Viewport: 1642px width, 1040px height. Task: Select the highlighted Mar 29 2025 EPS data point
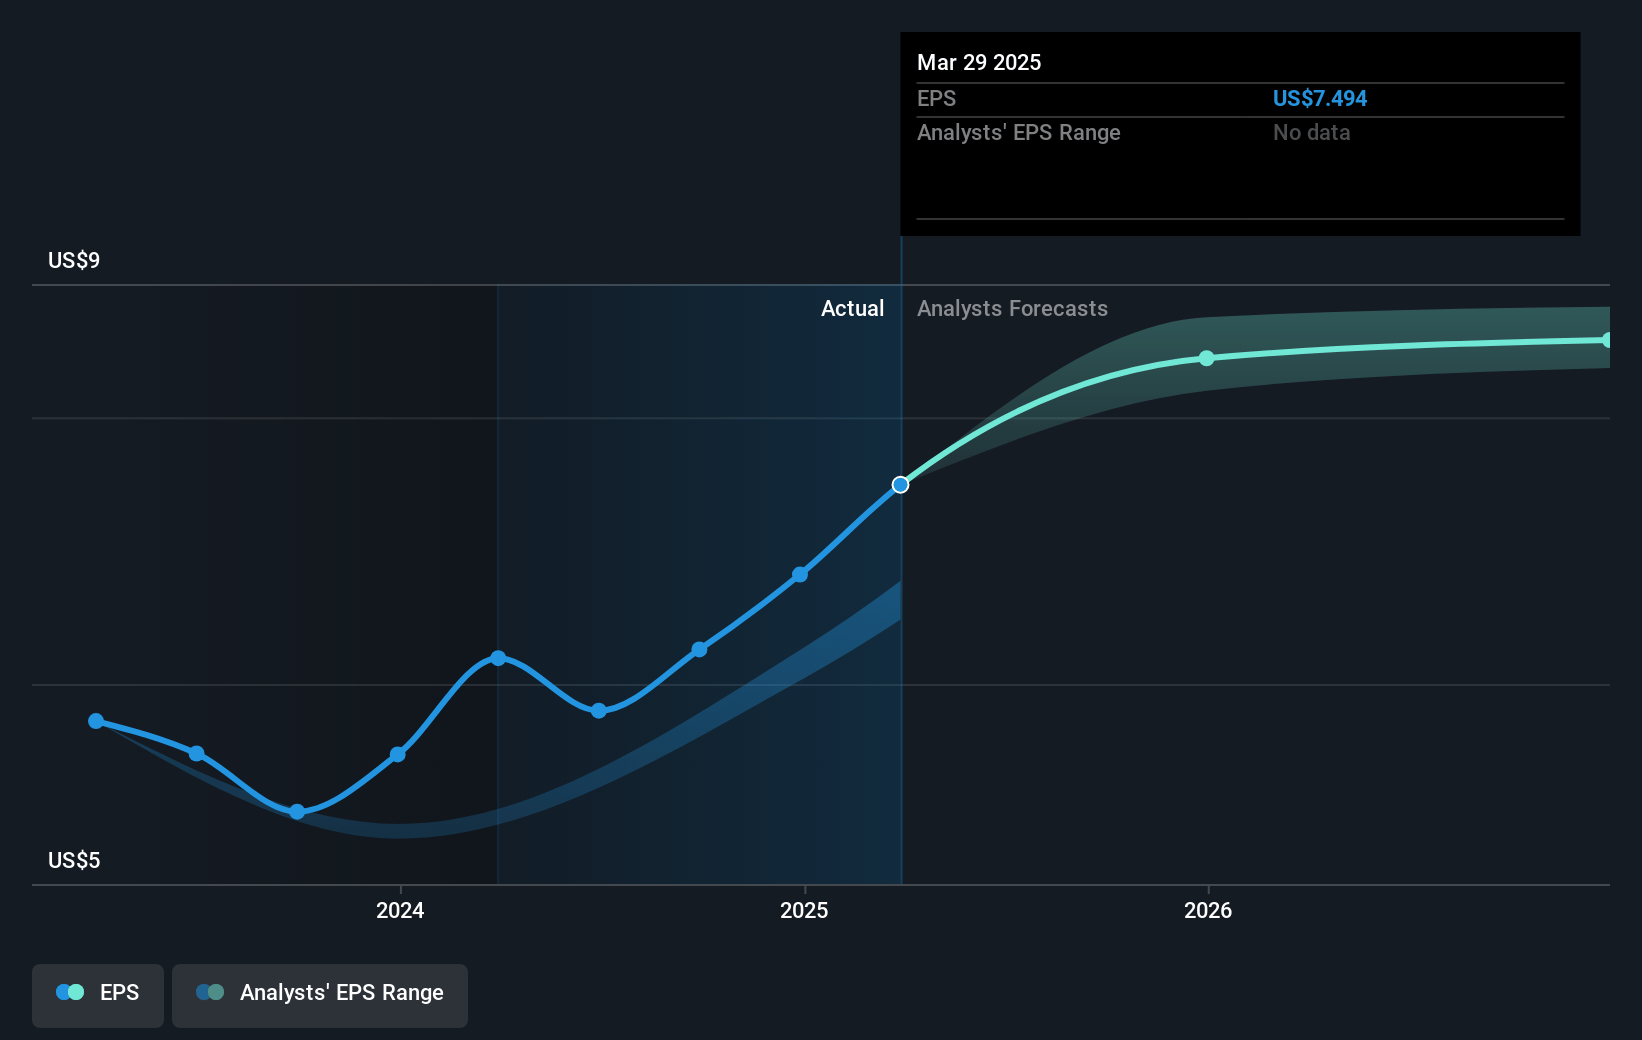coord(901,485)
